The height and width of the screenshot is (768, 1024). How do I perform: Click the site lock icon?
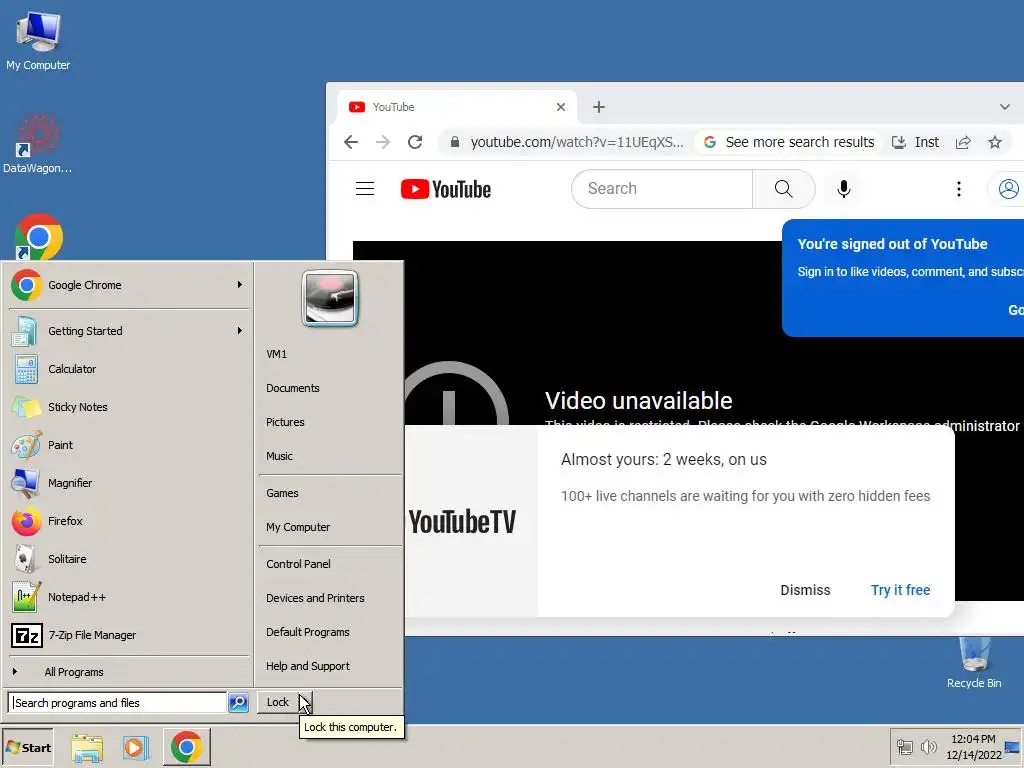pyautogui.click(x=455, y=142)
